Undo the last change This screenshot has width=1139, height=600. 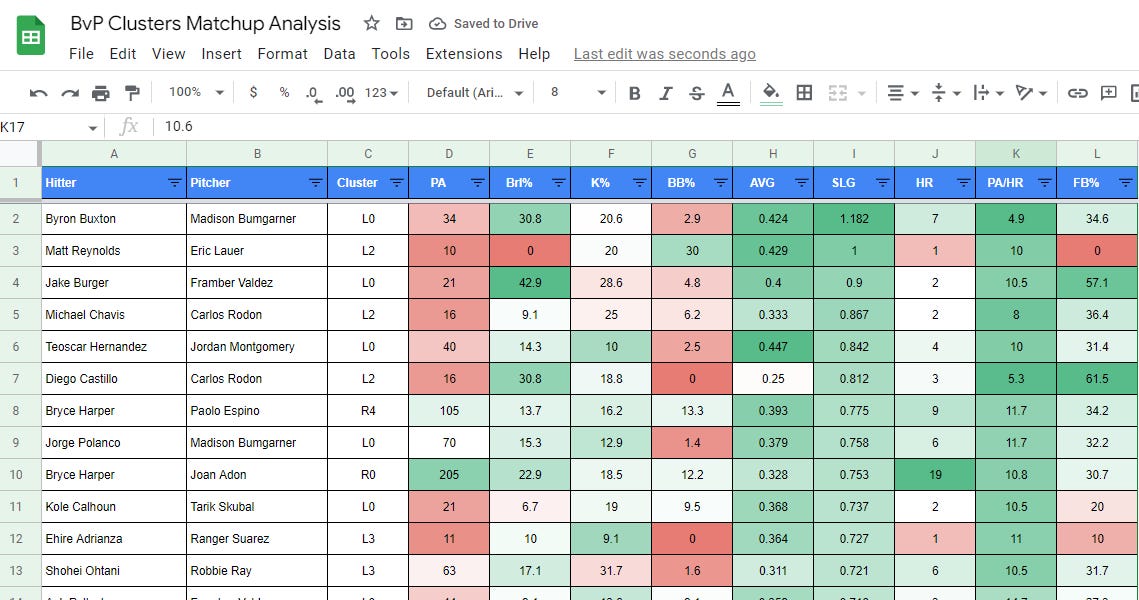[x=39, y=91]
